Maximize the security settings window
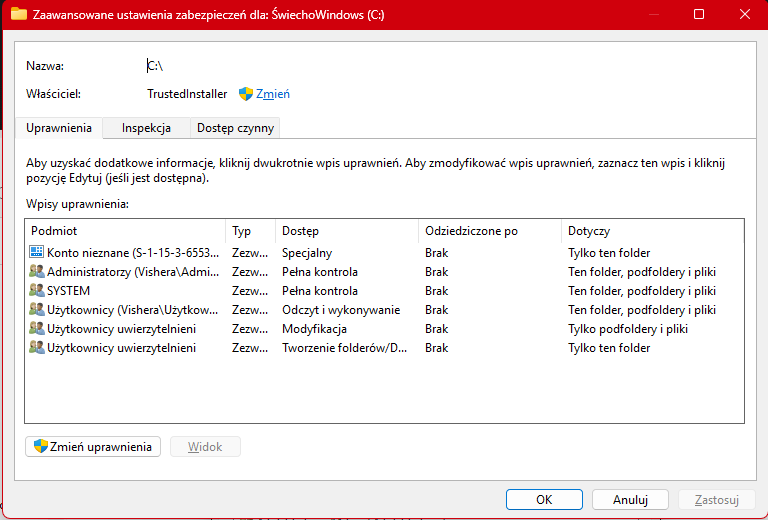768x520 pixels. point(699,15)
